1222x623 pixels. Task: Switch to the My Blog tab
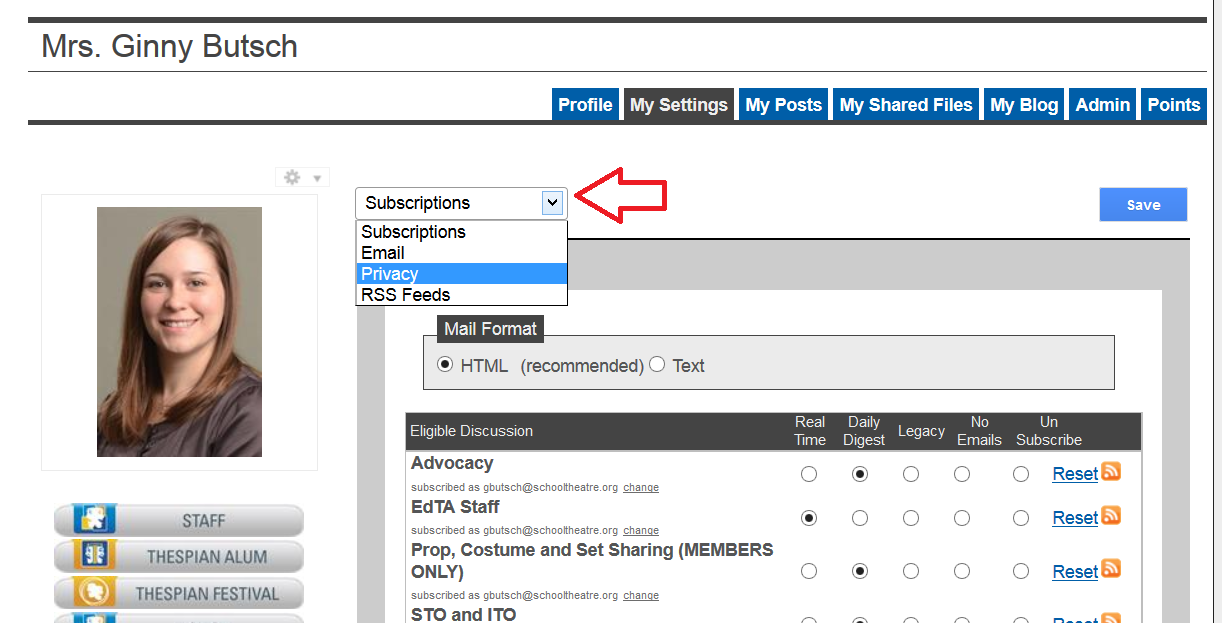[1024, 105]
